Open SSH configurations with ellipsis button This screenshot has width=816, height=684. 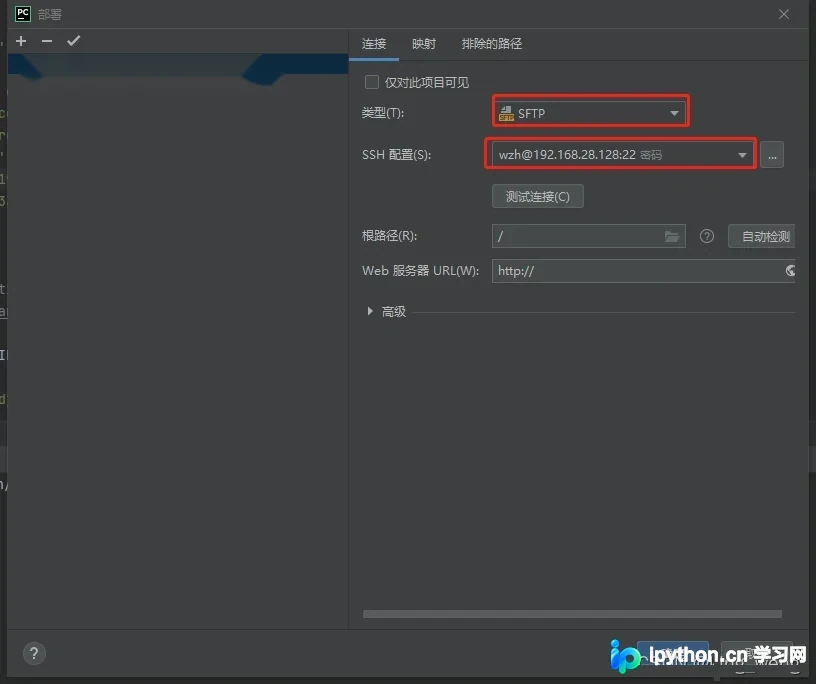(x=772, y=155)
